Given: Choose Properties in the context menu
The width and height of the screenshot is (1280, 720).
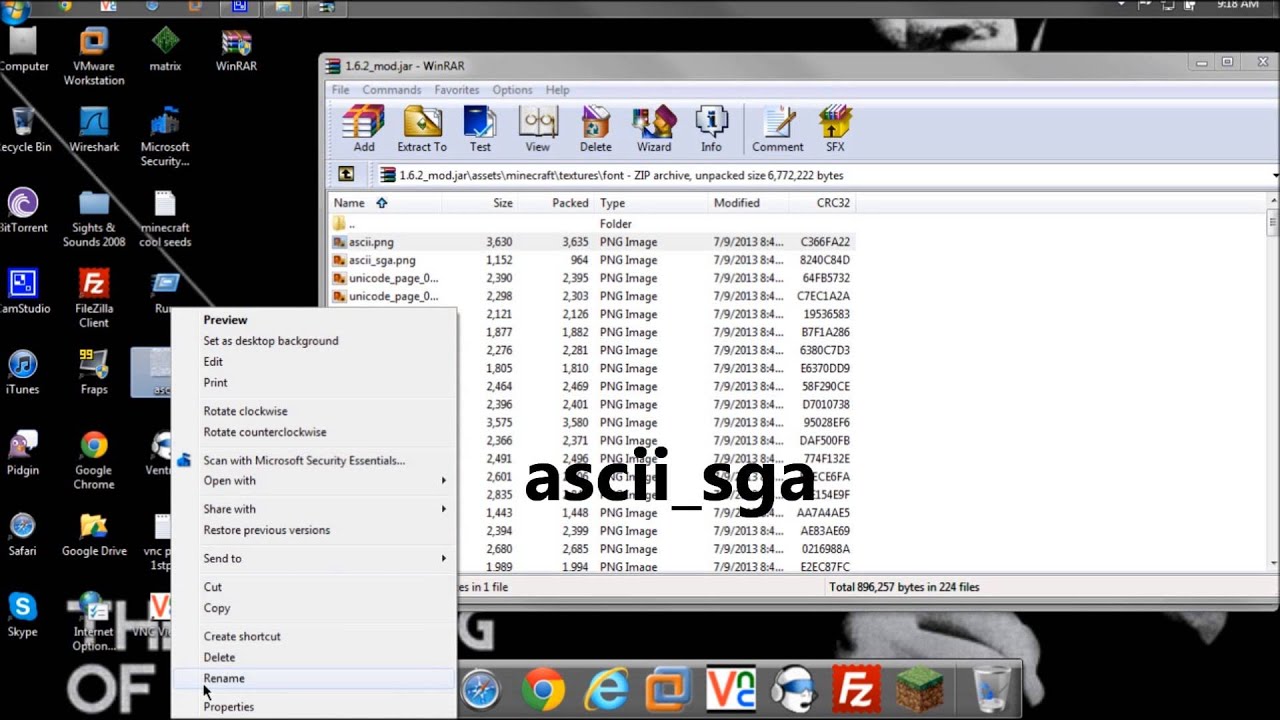Looking at the screenshot, I should coord(314,706).
